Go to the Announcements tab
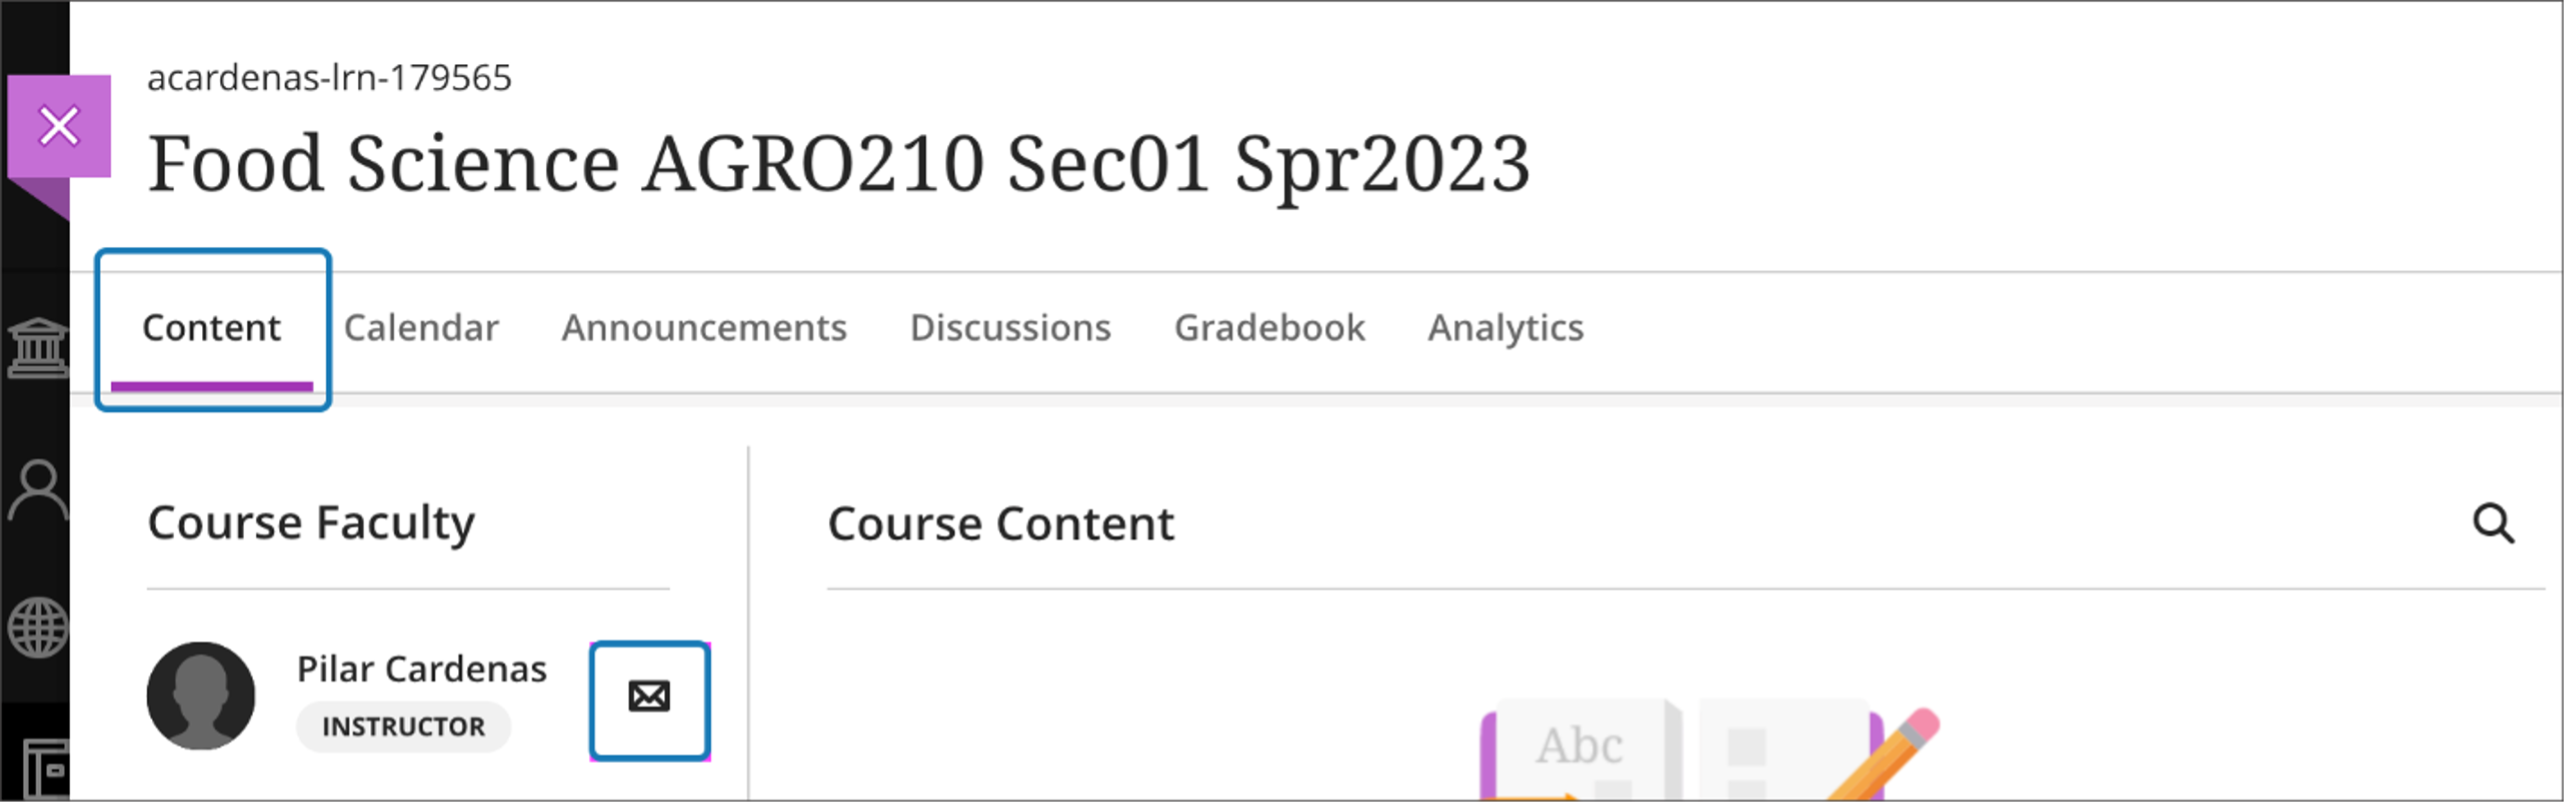The width and height of the screenshot is (2566, 806). click(704, 328)
